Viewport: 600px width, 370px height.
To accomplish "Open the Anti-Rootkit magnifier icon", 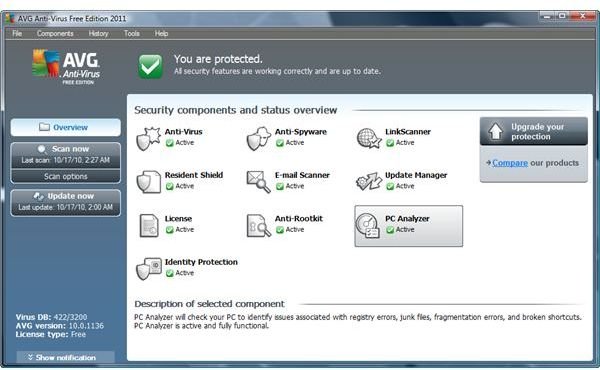I will [259, 225].
